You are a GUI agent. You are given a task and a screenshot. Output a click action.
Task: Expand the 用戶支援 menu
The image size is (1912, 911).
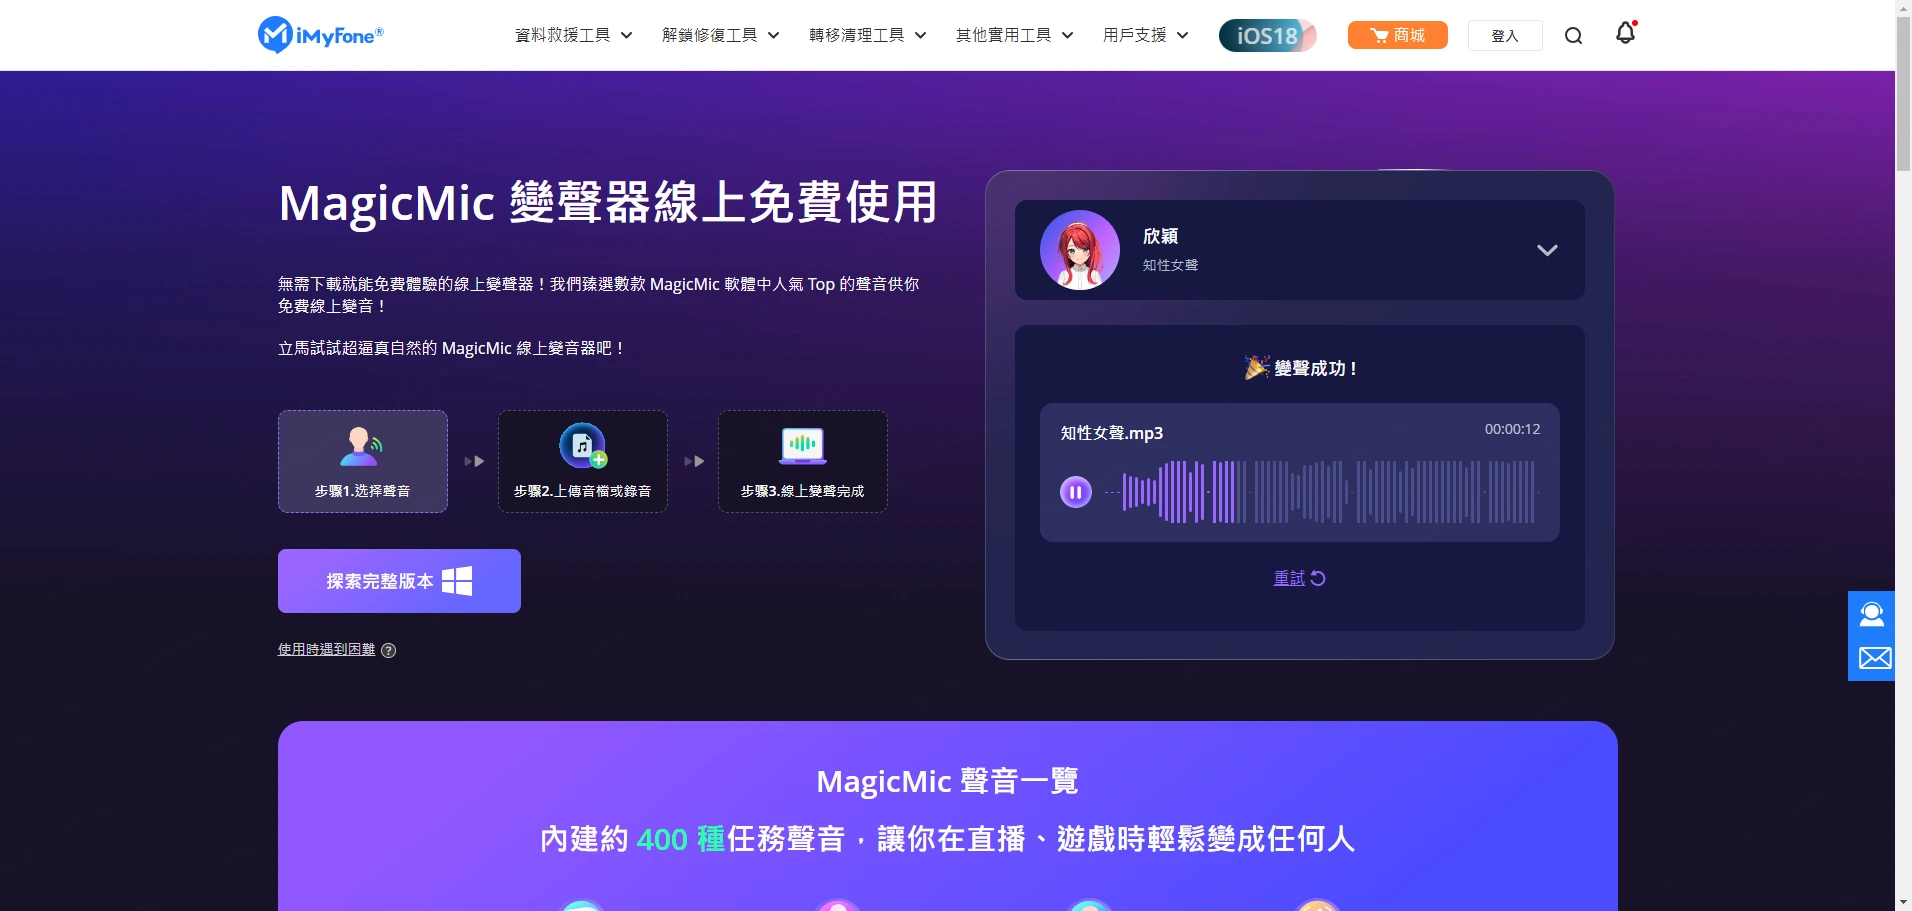1145,35
